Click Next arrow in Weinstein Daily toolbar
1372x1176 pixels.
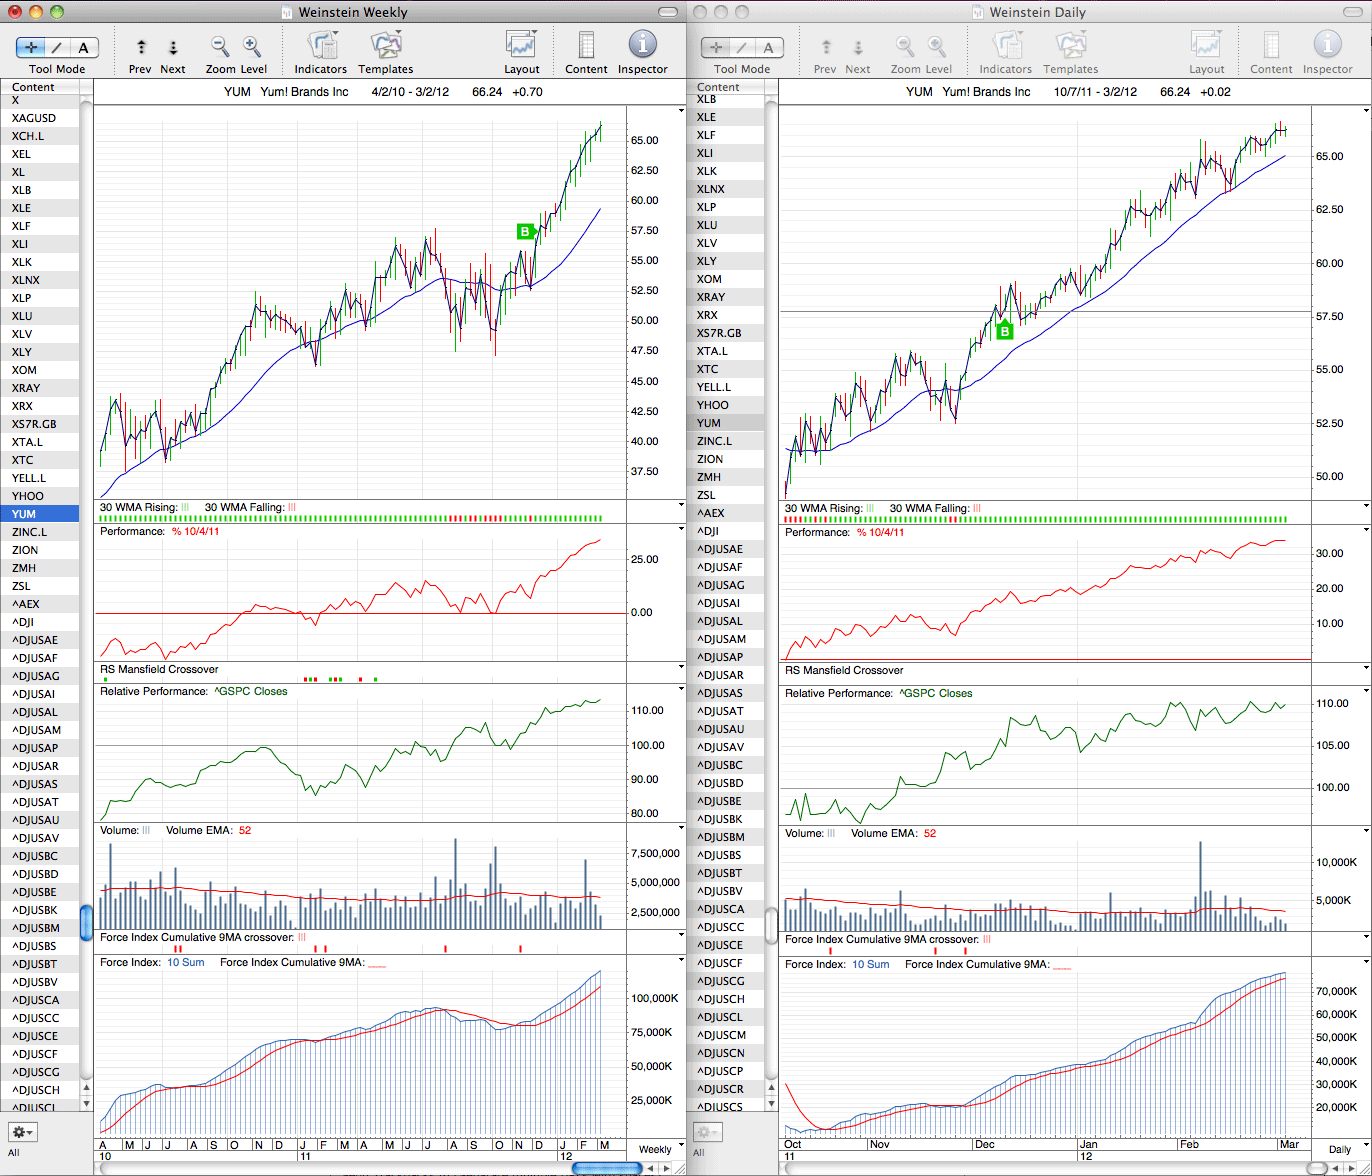click(858, 47)
